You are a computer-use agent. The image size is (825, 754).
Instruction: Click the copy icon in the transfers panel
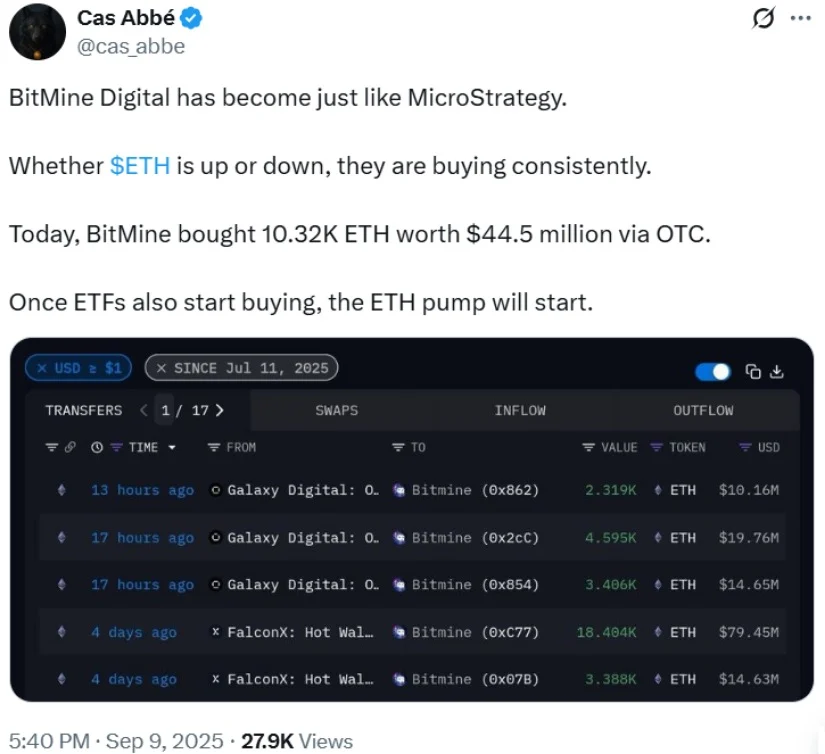(753, 372)
